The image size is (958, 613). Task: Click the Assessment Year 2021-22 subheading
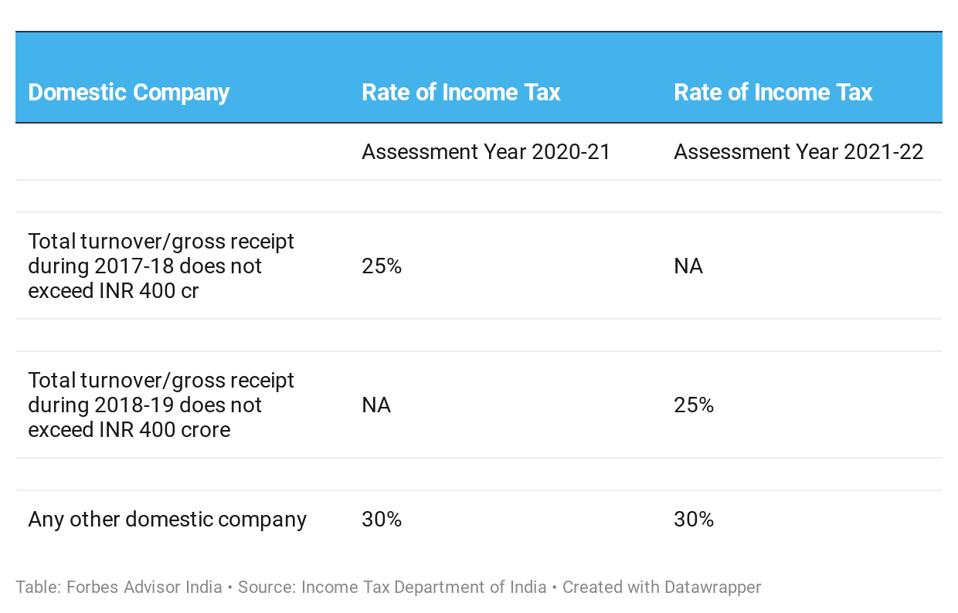click(798, 152)
